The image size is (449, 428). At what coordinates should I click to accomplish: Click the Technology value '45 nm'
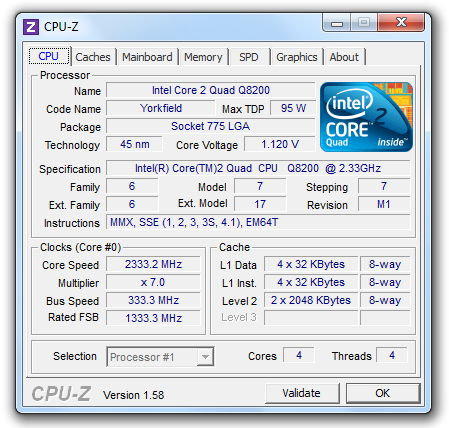[x=134, y=144]
